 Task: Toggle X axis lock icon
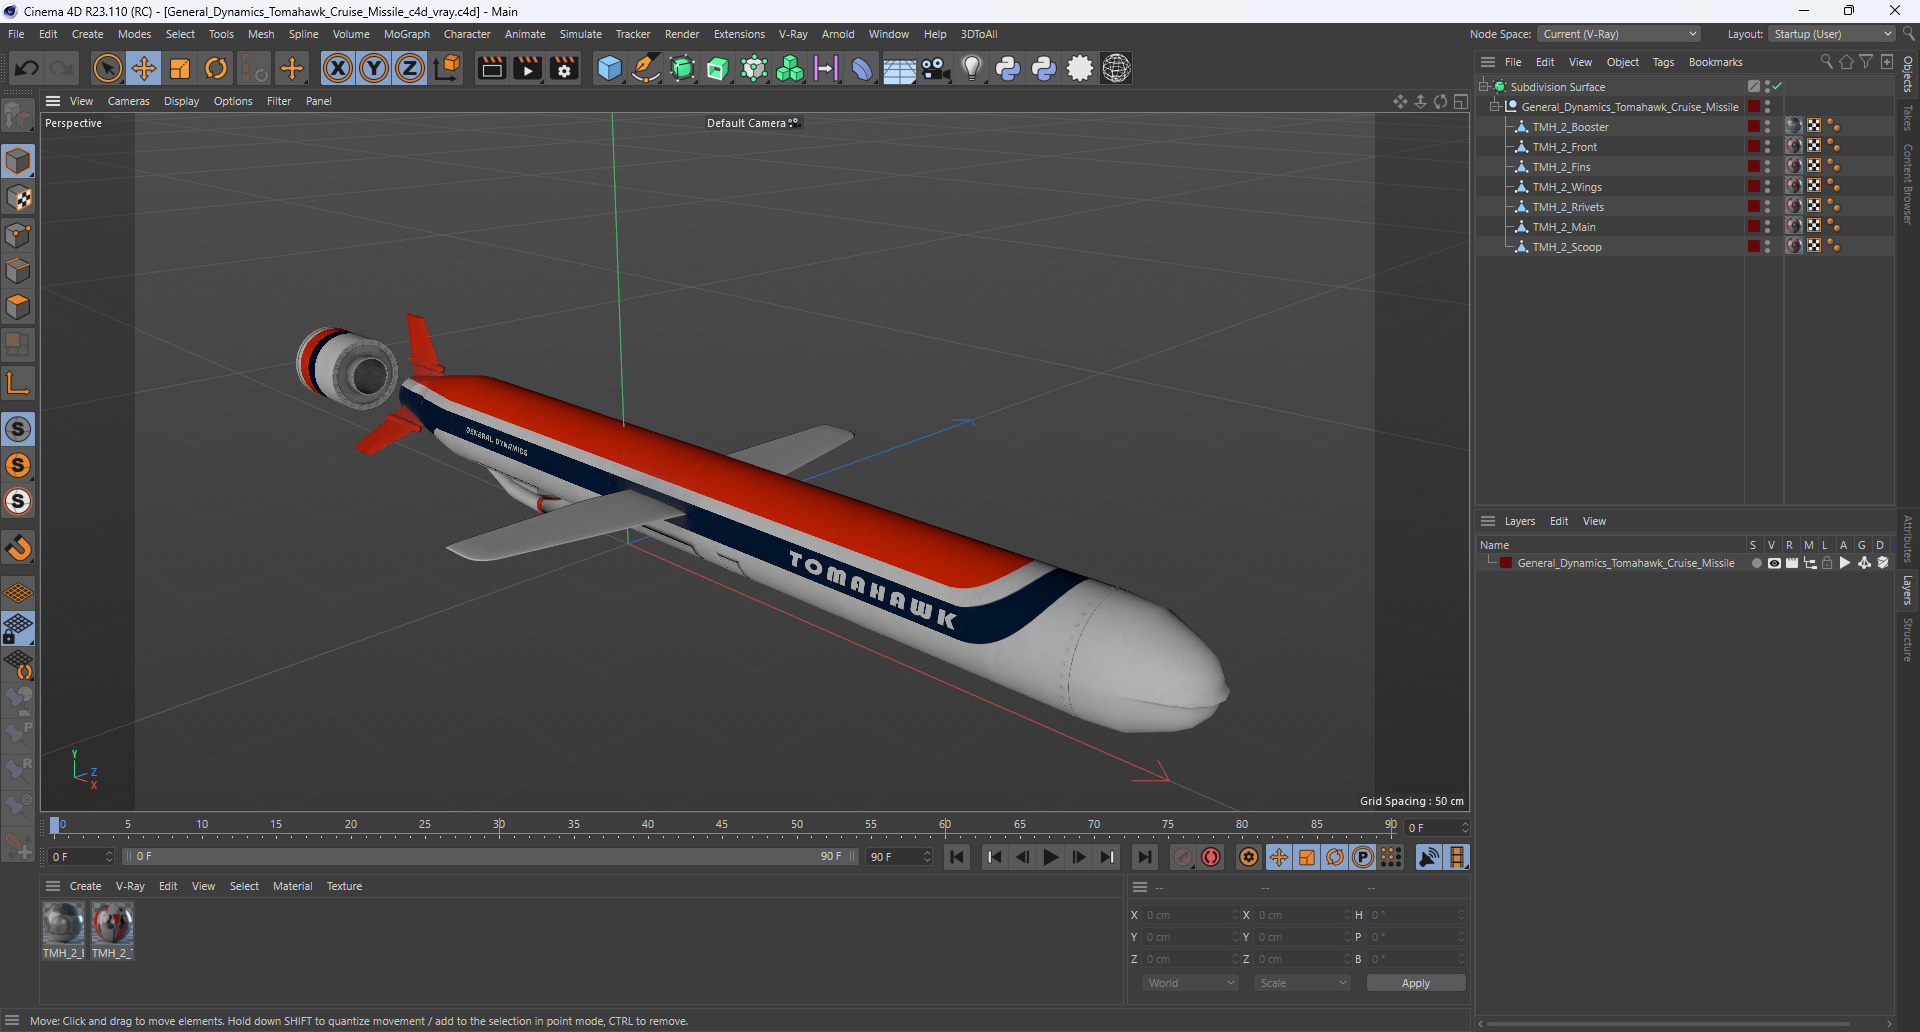click(x=338, y=68)
